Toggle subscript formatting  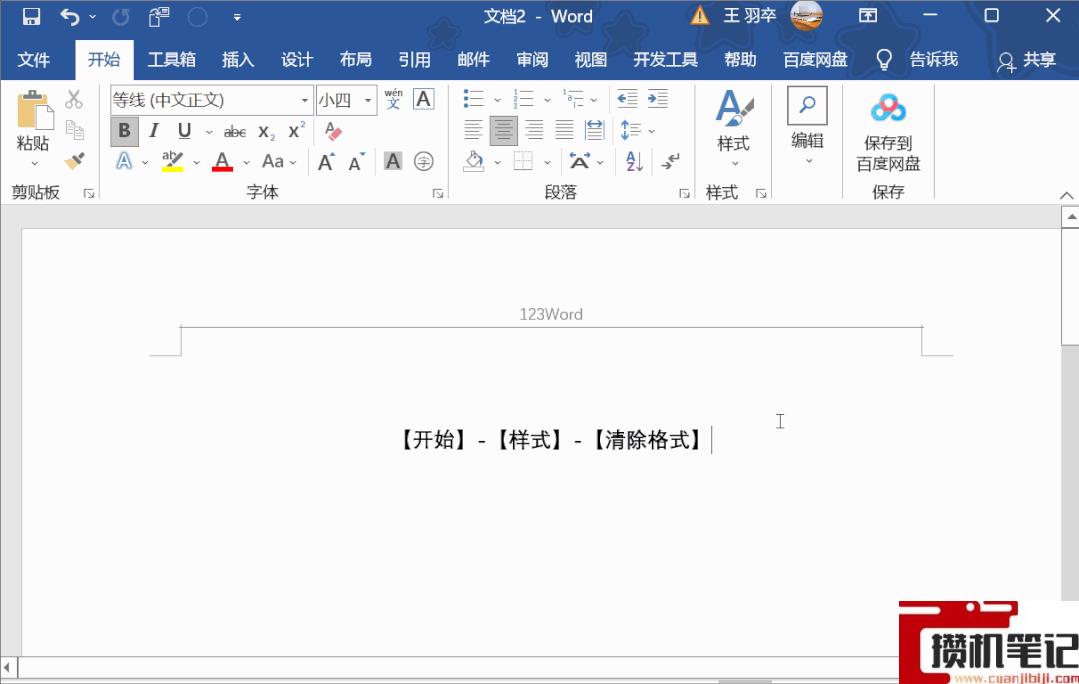pyautogui.click(x=266, y=131)
